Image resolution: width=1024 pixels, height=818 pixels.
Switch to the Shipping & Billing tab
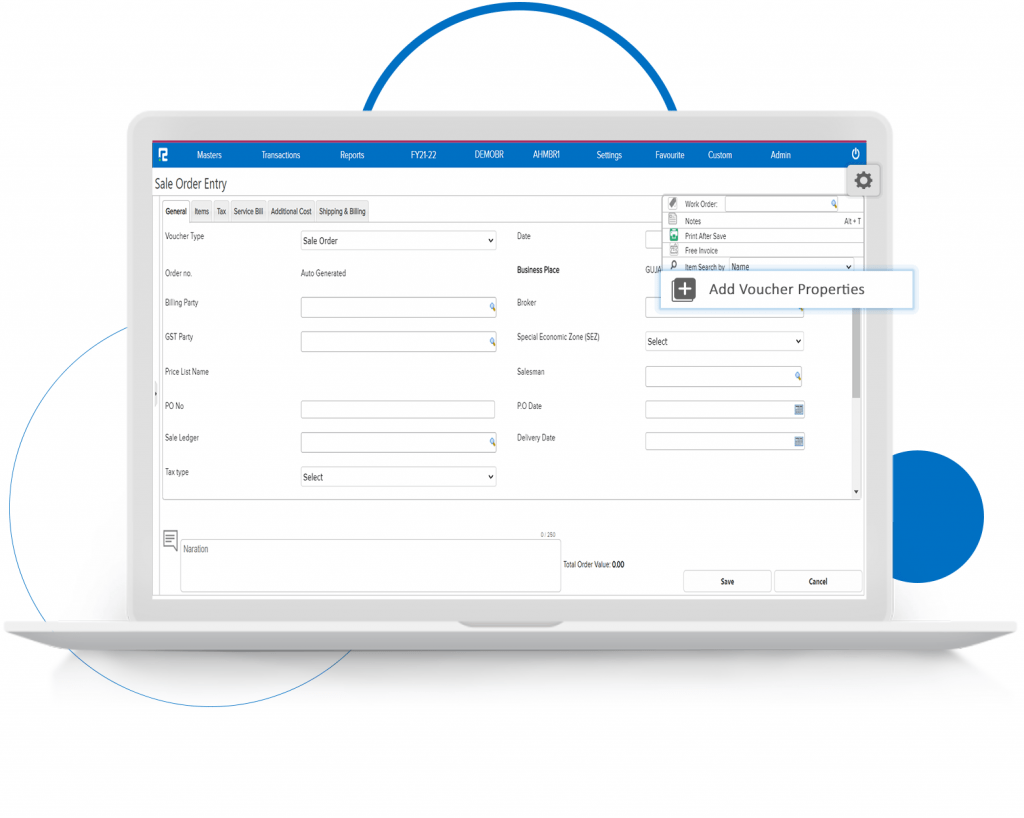pyautogui.click(x=342, y=211)
